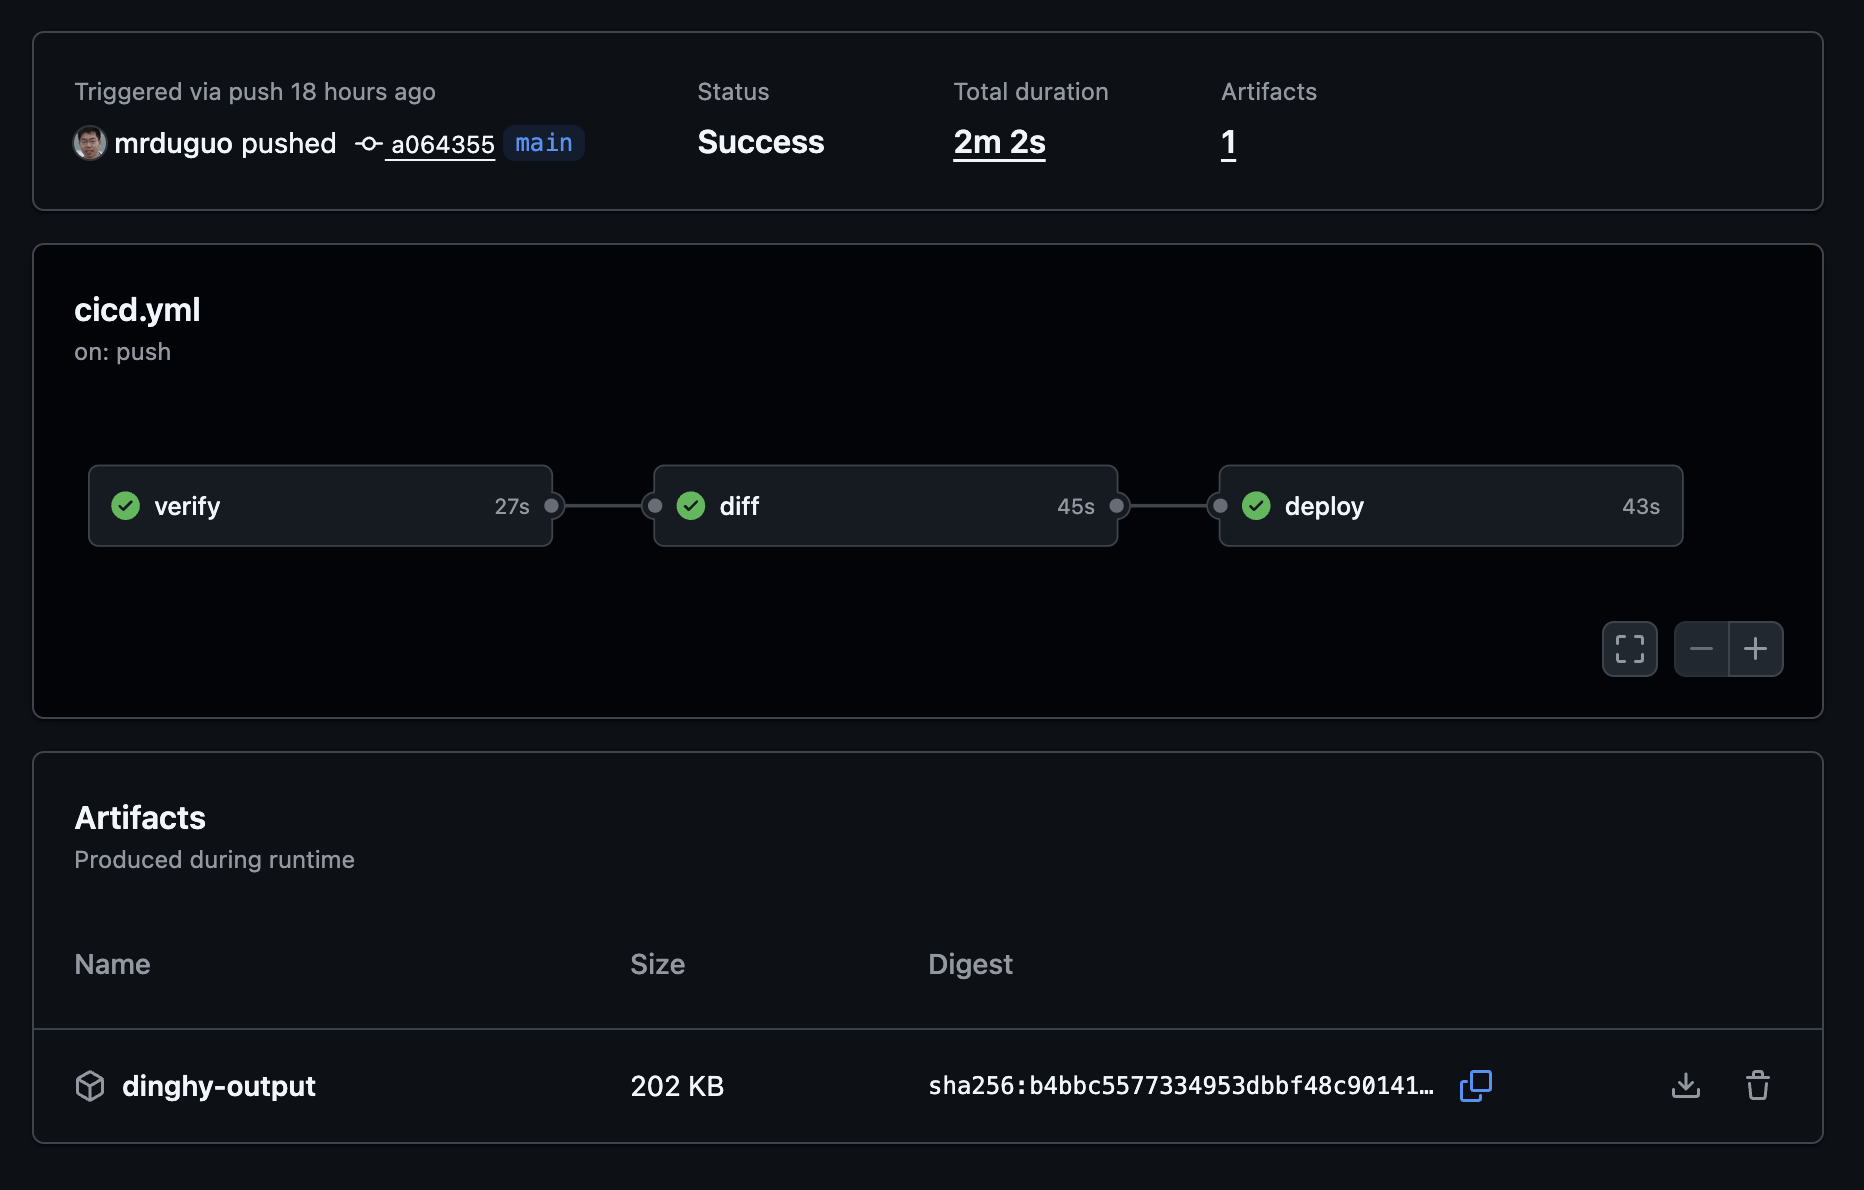Click the dinghy-output package icon
This screenshot has width=1864, height=1190.
[90, 1086]
